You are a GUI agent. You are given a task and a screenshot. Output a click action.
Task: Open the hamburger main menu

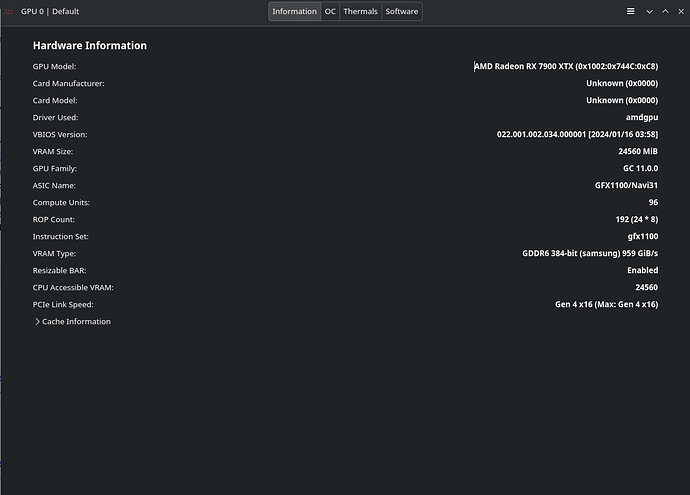pos(630,11)
